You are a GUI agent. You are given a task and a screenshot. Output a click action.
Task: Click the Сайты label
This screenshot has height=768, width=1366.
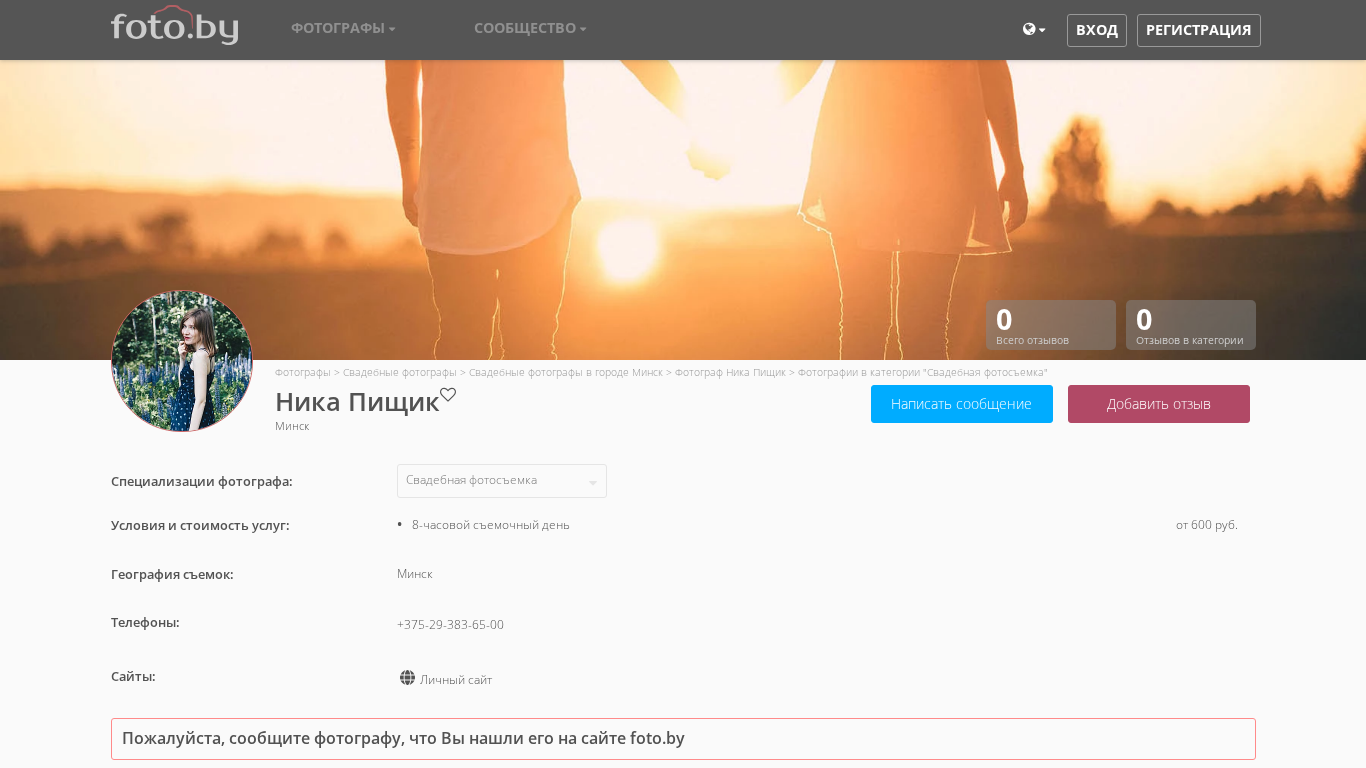pos(133,677)
